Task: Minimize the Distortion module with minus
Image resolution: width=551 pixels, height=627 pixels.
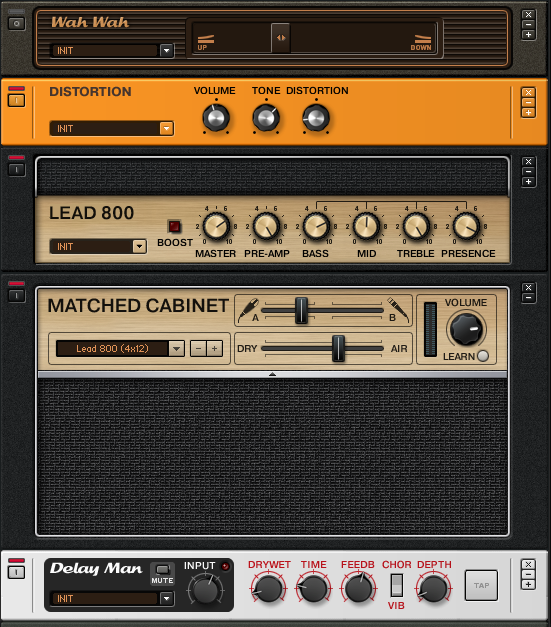Action: 528,103
